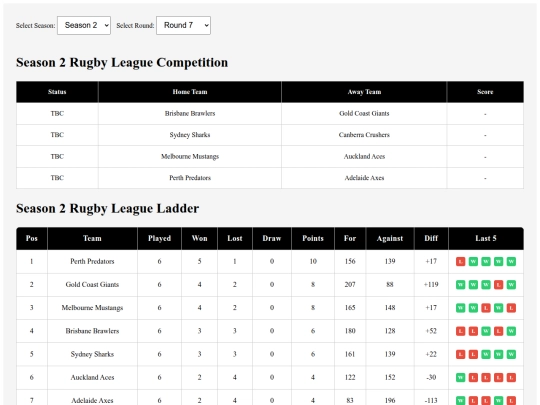Click the first L badge in Brisbane Brawlers row

[x=460, y=331]
